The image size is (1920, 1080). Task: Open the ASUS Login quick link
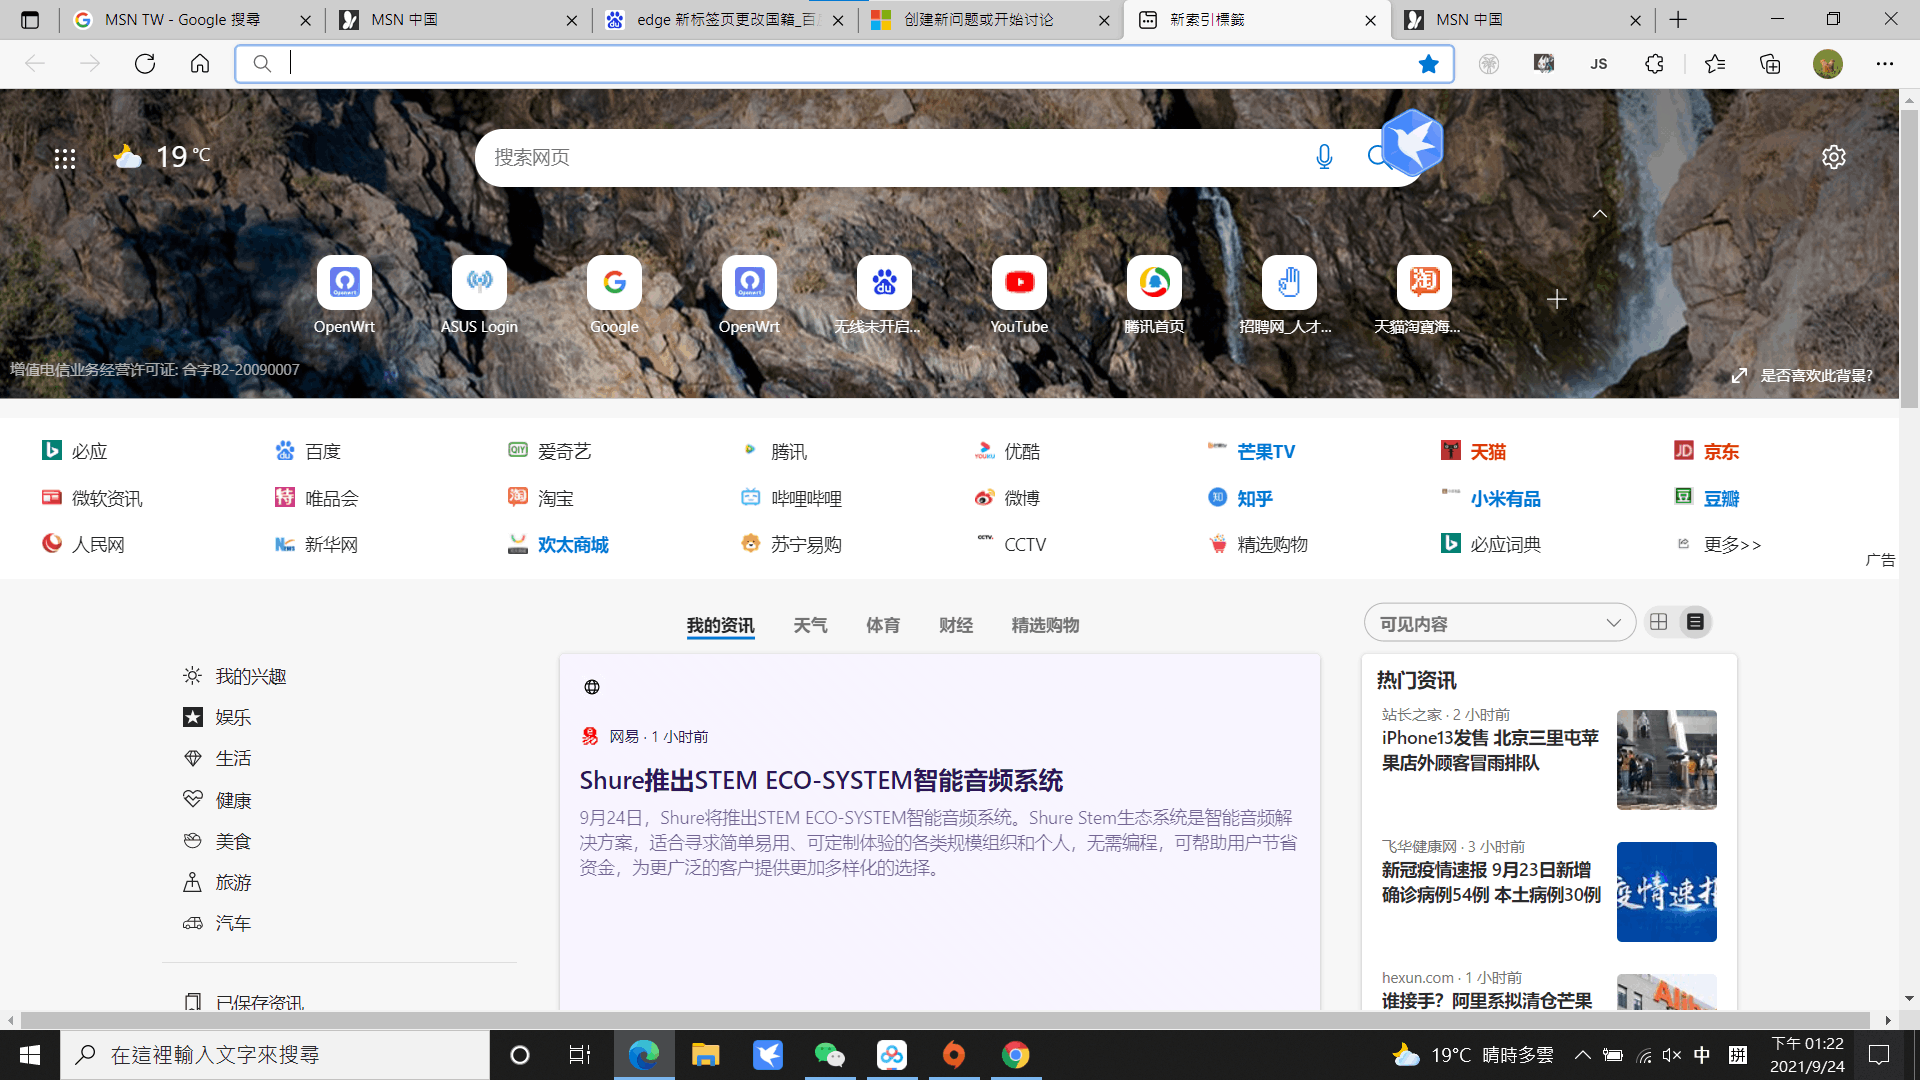tap(479, 295)
